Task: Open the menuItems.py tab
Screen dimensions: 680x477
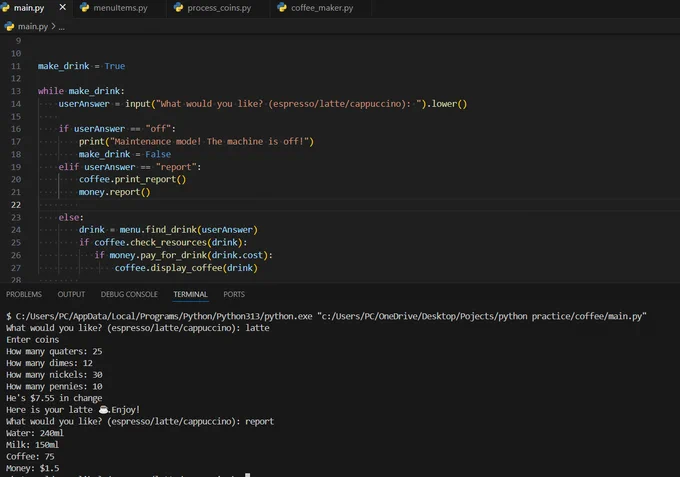Action: point(120,8)
